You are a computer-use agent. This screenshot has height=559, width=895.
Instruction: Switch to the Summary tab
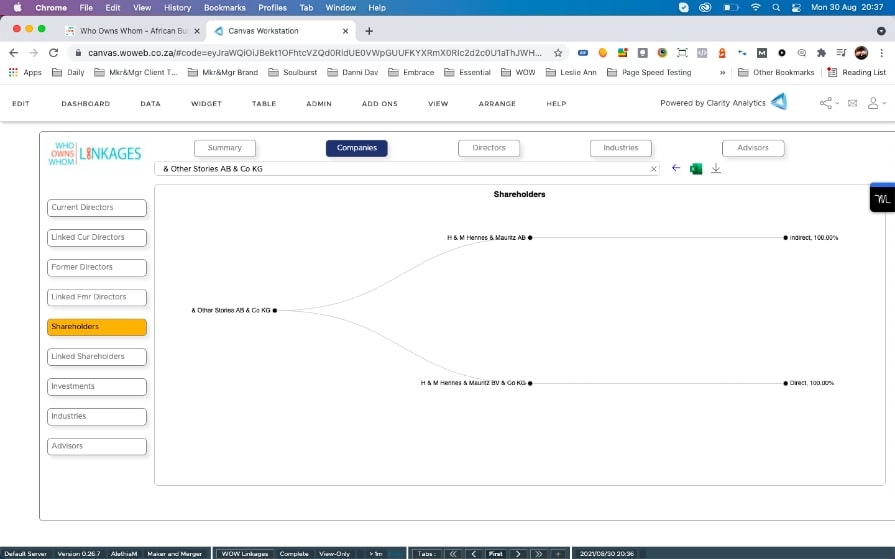point(225,148)
